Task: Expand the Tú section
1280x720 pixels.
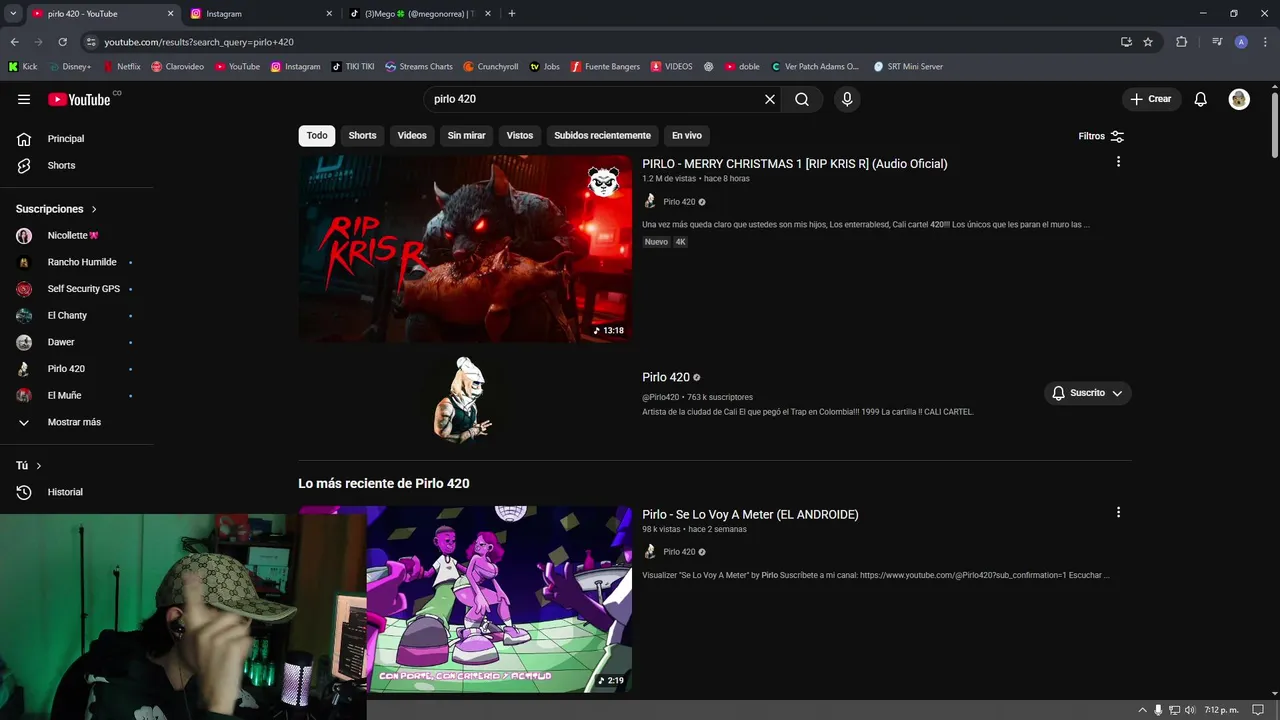Action: (x=29, y=466)
